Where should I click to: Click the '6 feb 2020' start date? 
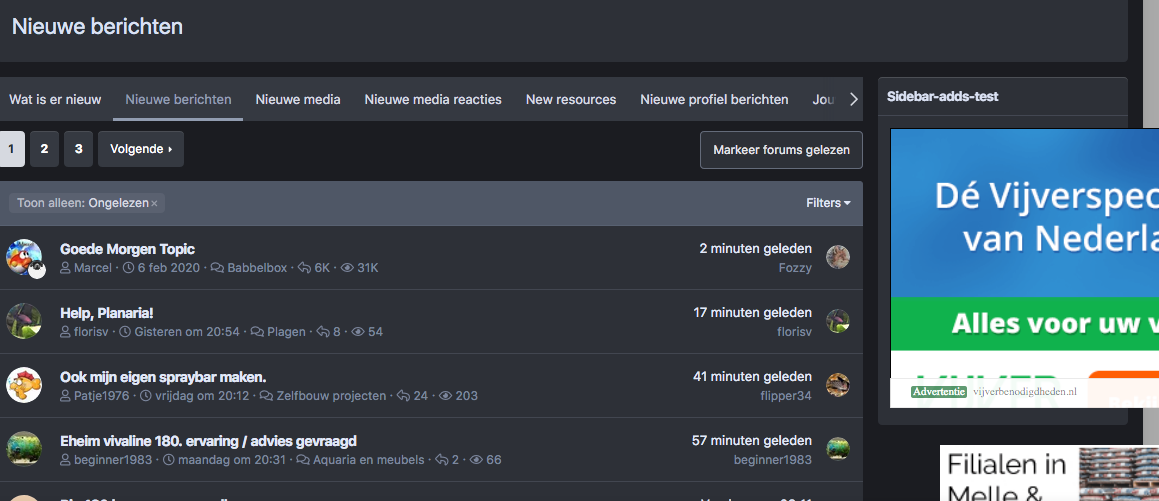[168, 267]
